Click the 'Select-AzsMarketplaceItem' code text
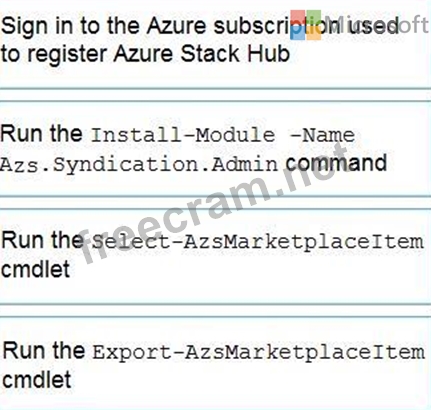Screen dimensions: 431x410 [x=257, y=241]
